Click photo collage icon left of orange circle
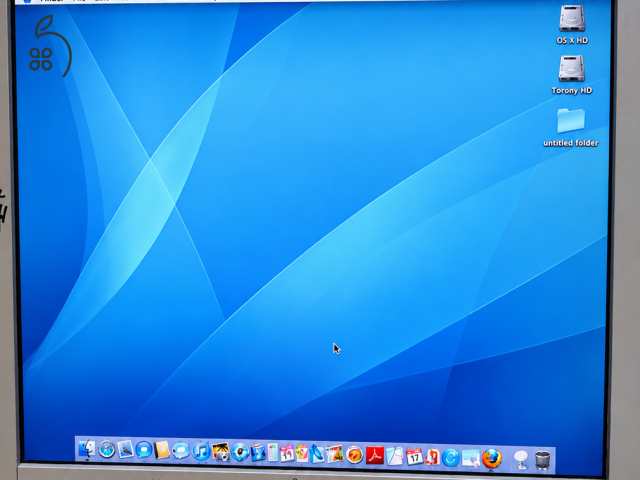This screenshot has width=640, height=480. click(335, 454)
